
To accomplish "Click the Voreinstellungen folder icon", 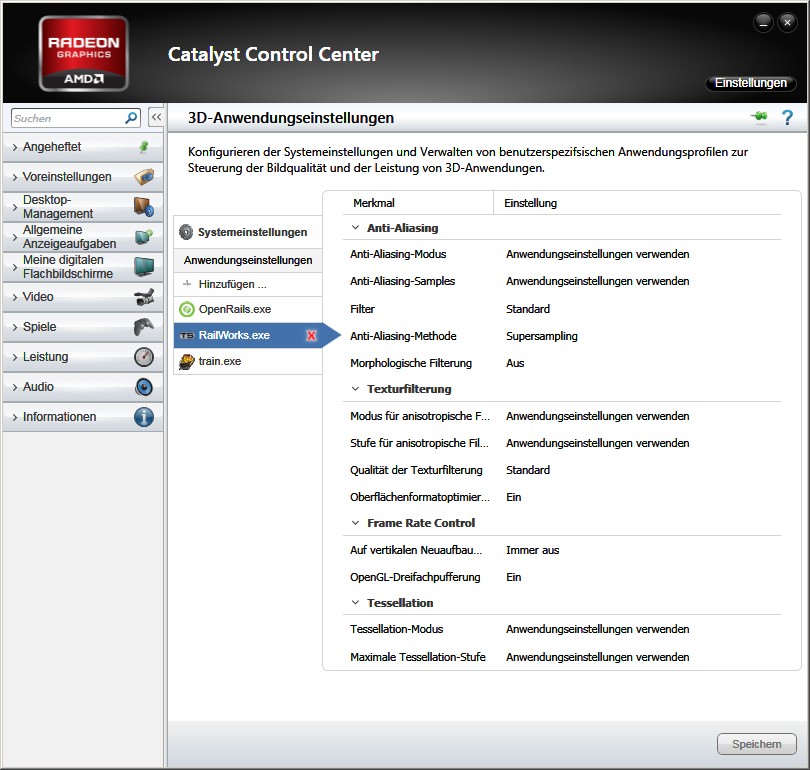I will [x=144, y=177].
